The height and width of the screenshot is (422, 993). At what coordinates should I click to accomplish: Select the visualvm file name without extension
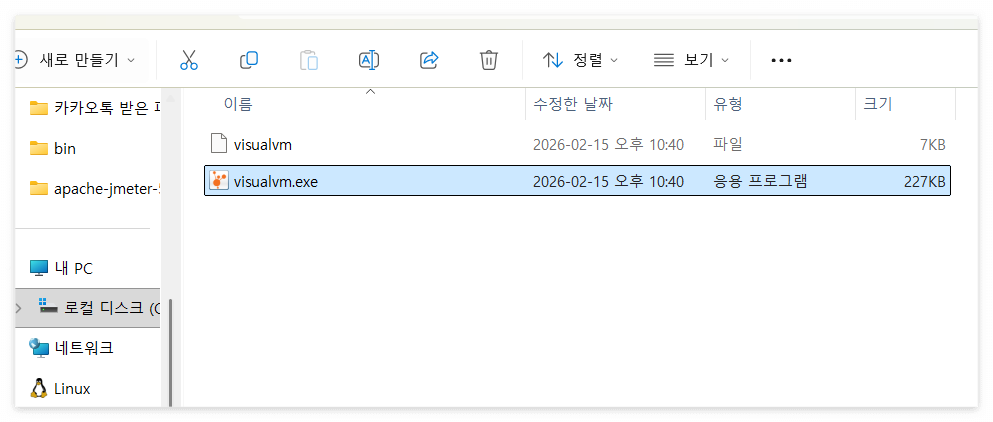(x=262, y=144)
